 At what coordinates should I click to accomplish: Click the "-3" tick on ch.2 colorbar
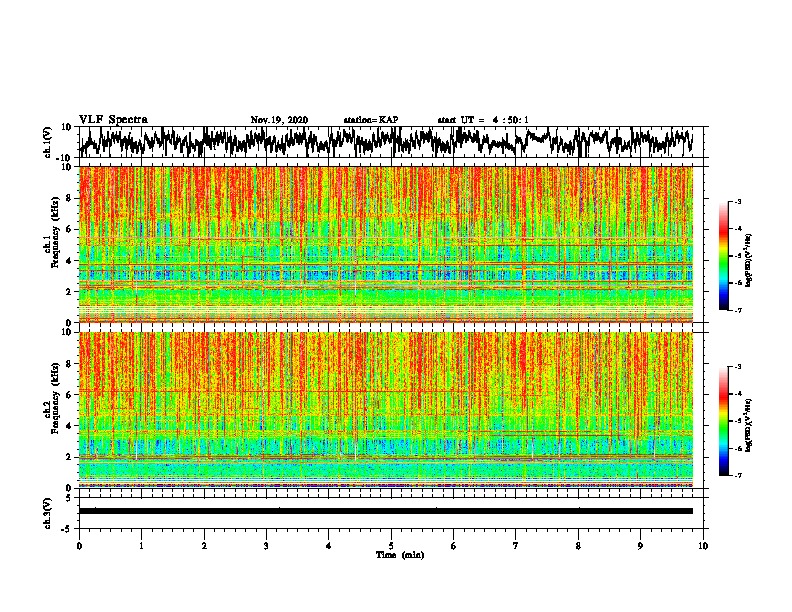click(737, 367)
